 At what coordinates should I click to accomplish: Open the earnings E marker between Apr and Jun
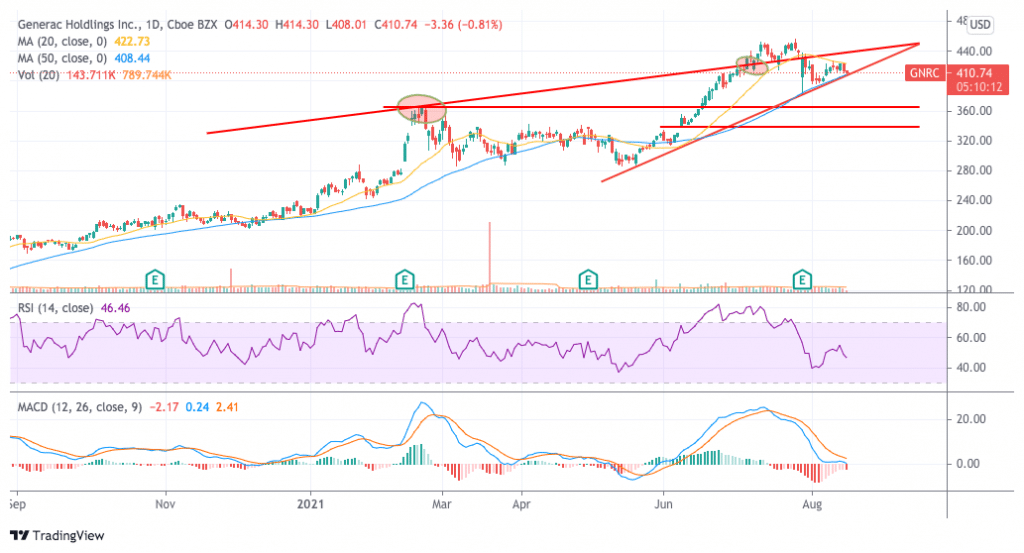pos(588,281)
